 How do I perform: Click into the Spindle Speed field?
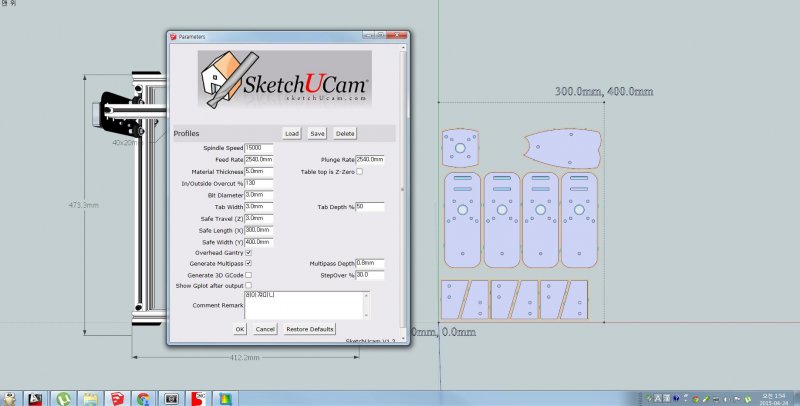(x=259, y=148)
